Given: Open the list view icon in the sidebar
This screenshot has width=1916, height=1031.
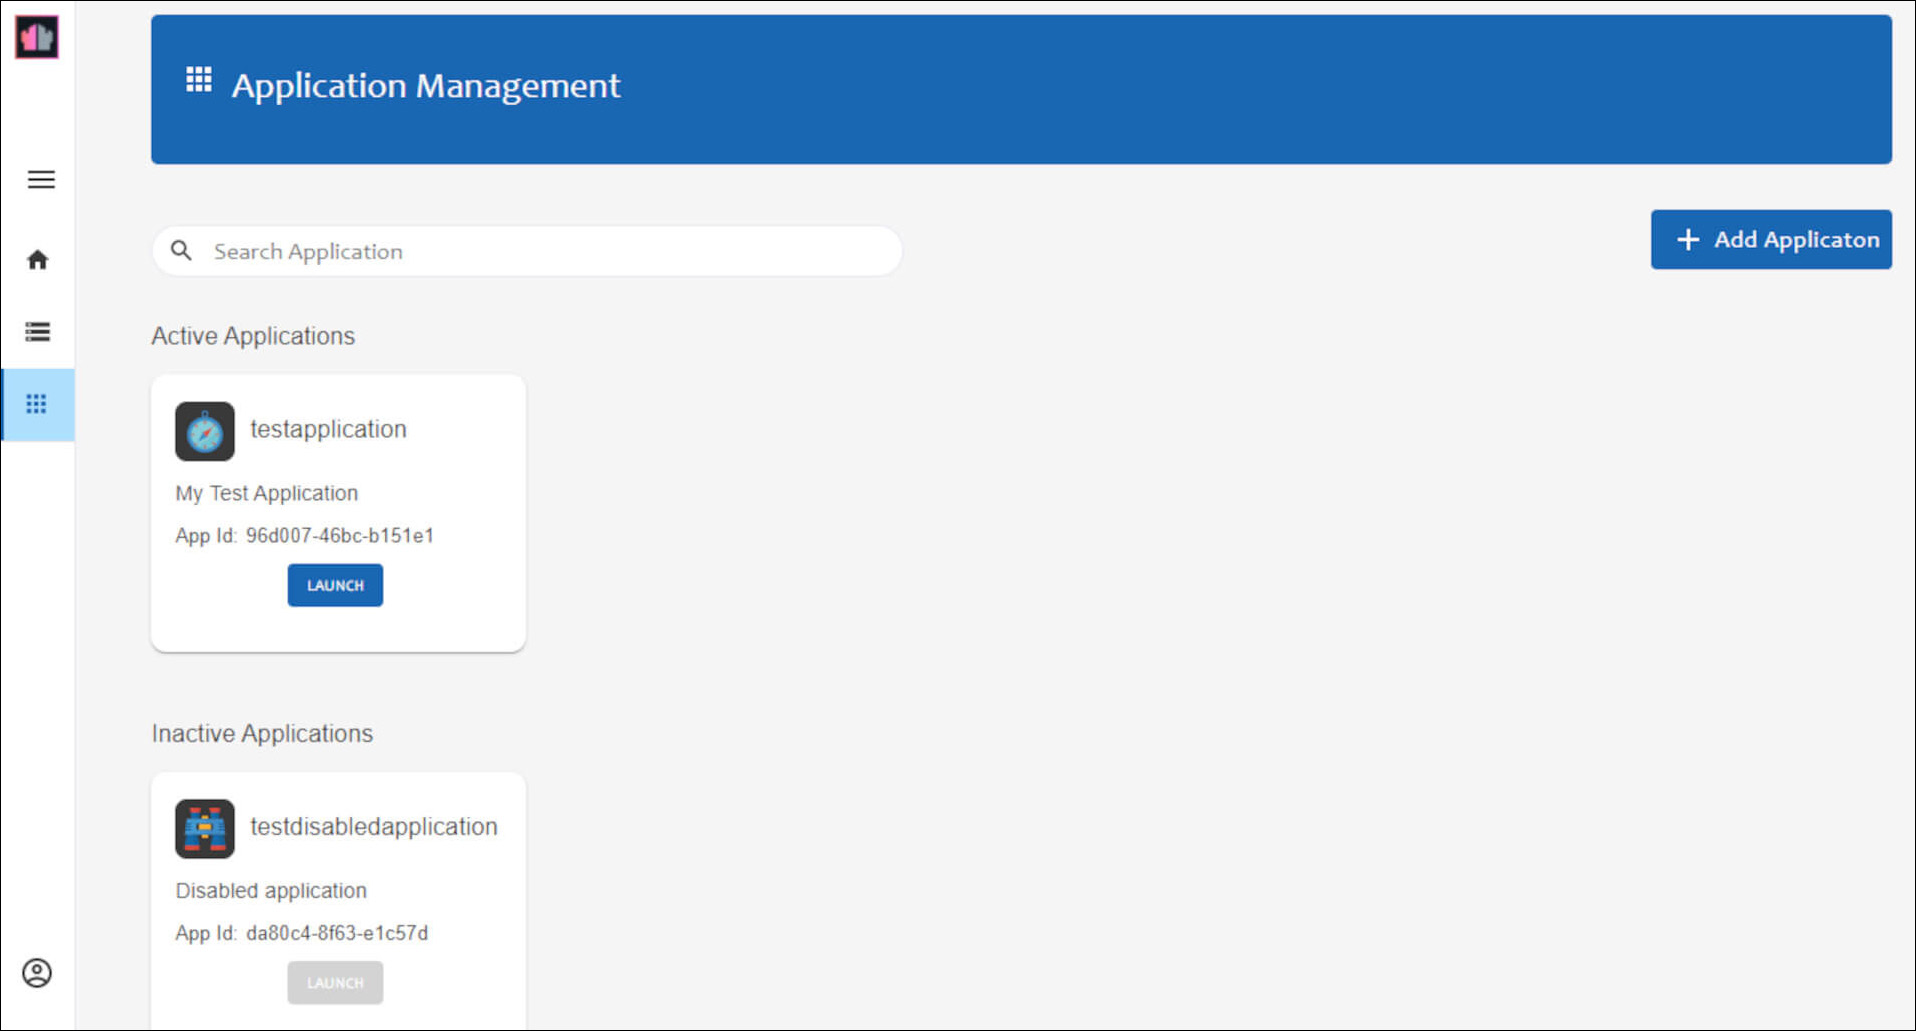Looking at the screenshot, I should click(38, 332).
